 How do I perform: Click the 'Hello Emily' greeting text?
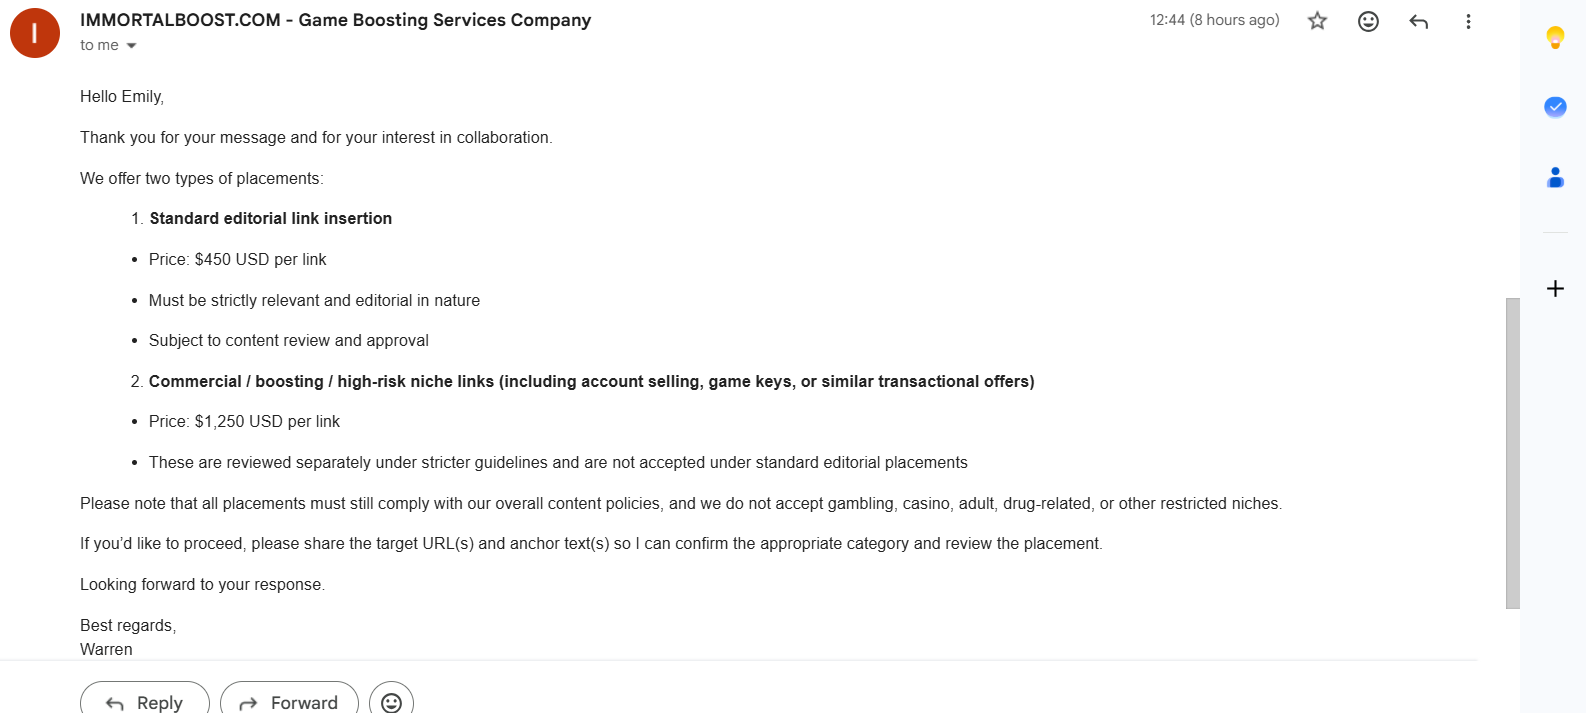[122, 97]
